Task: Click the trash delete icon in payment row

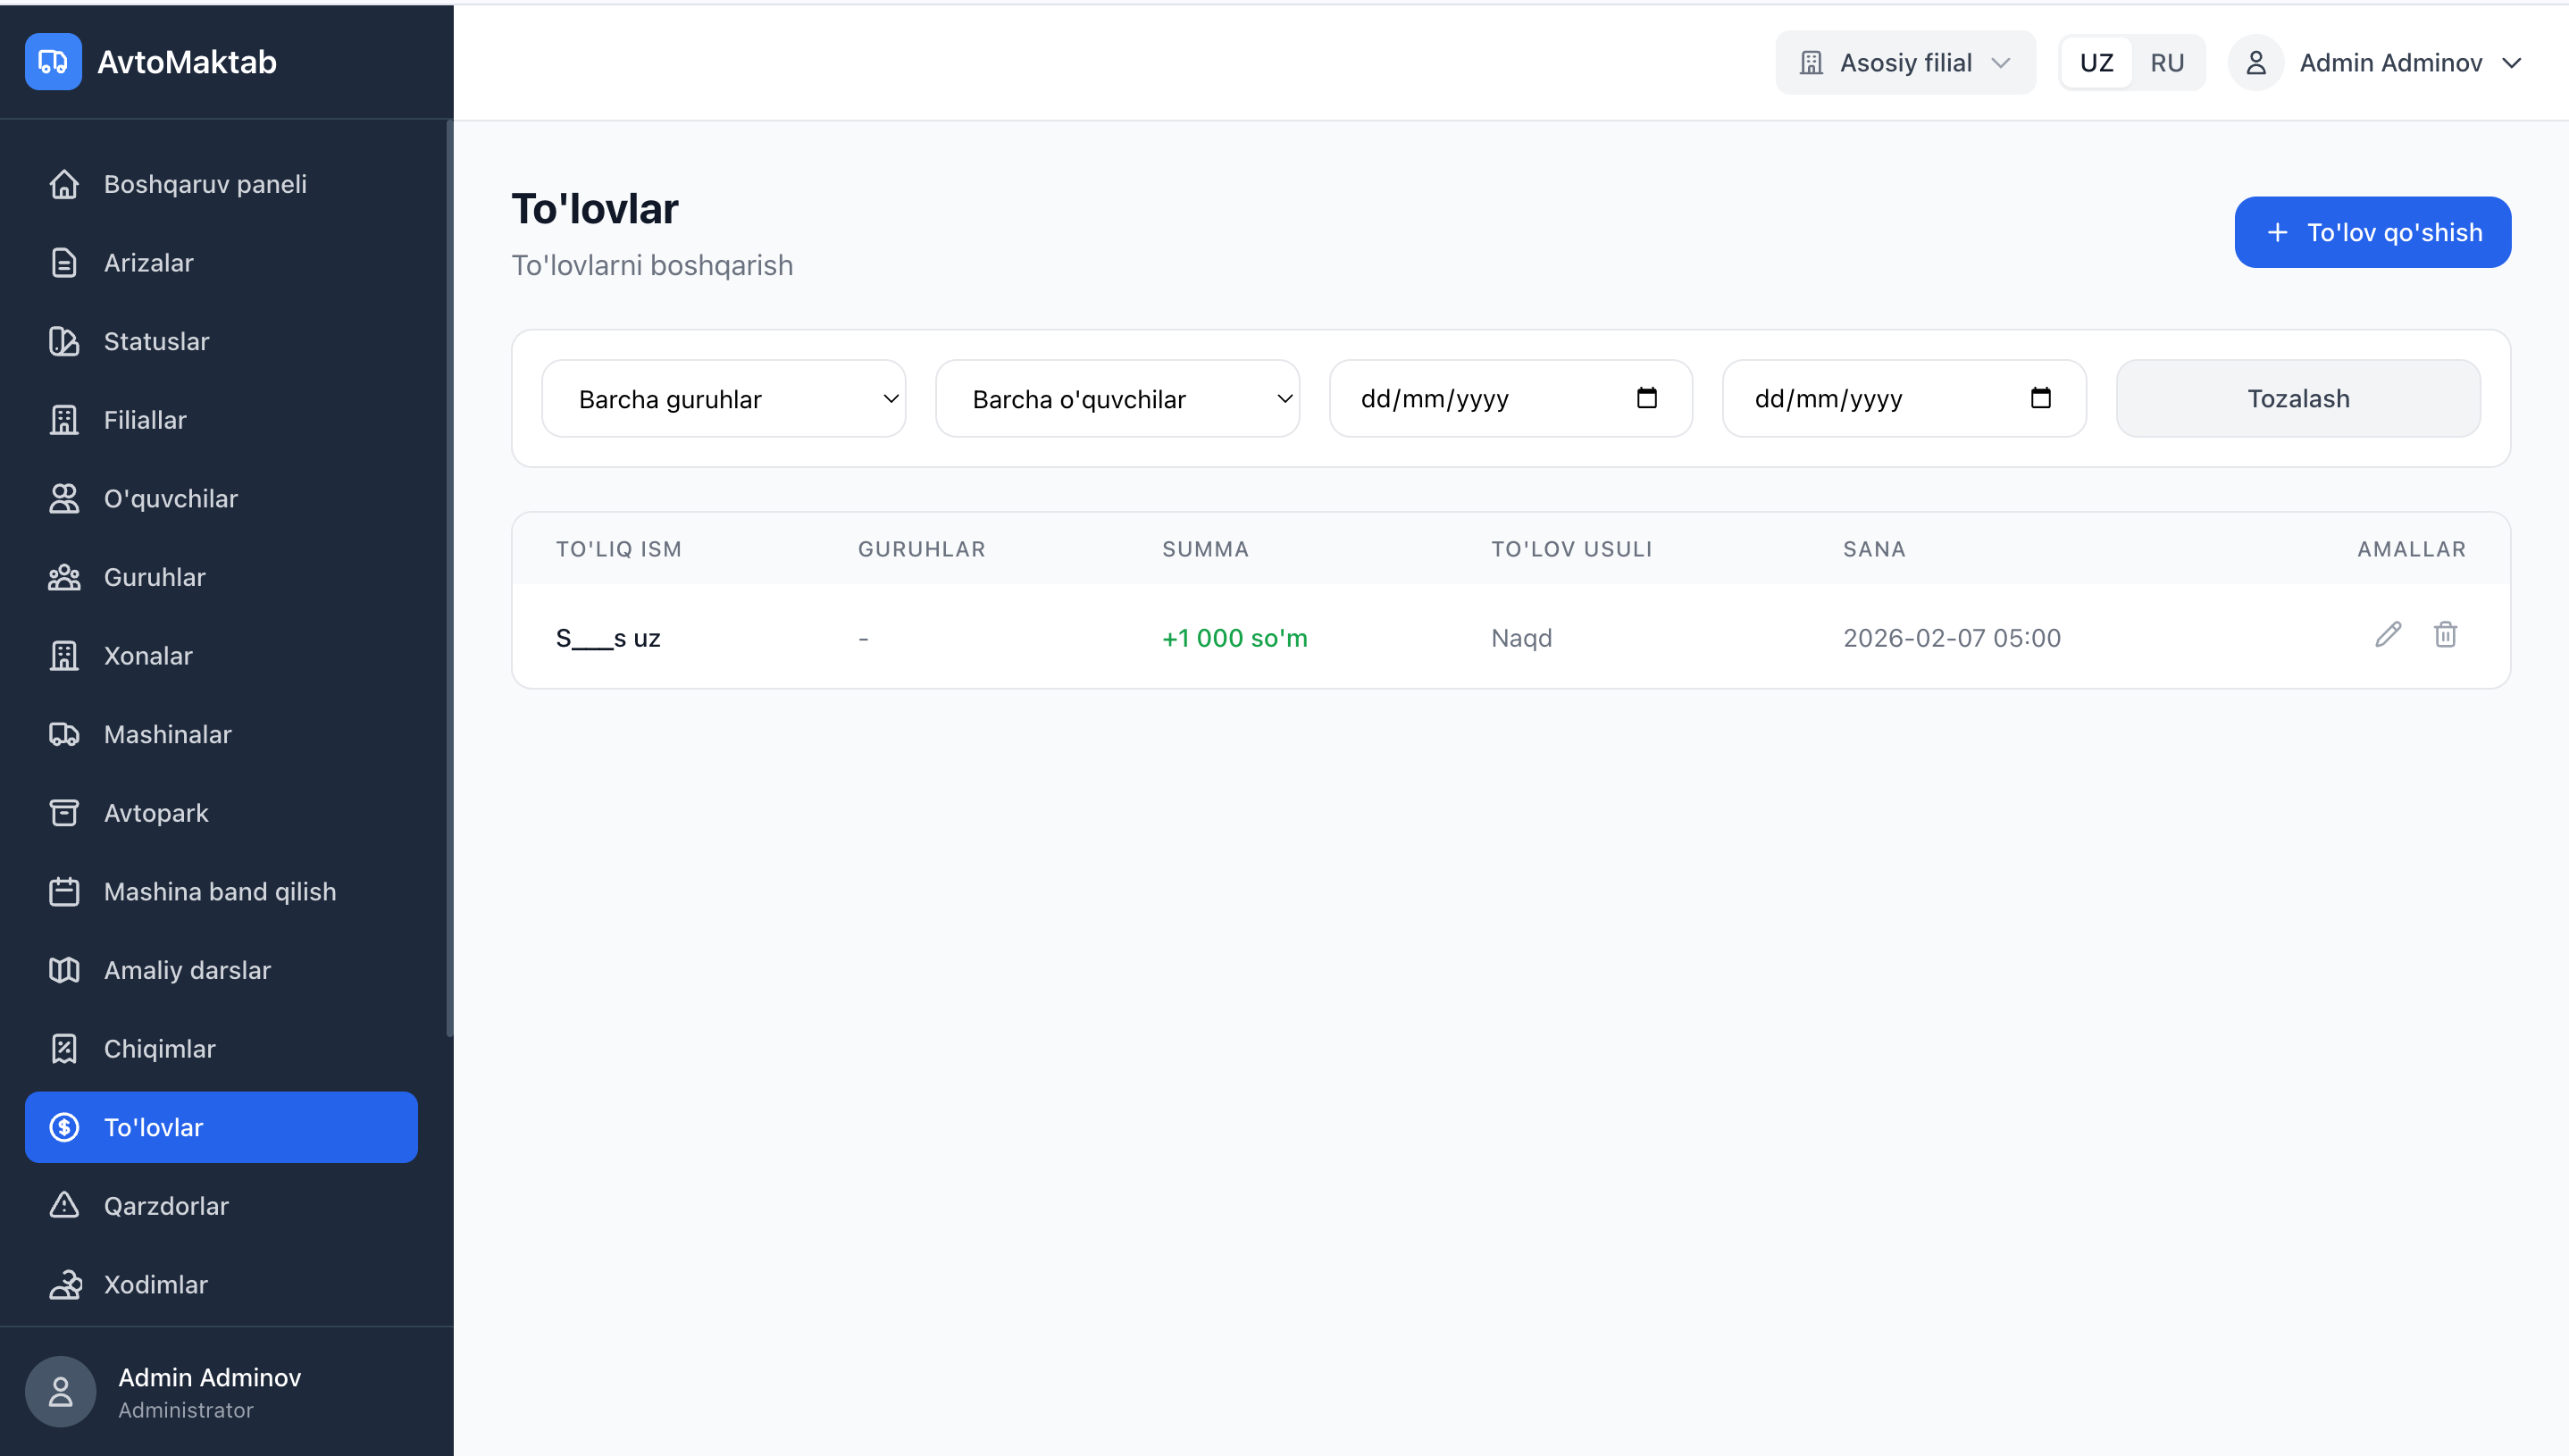Action: click(2444, 635)
